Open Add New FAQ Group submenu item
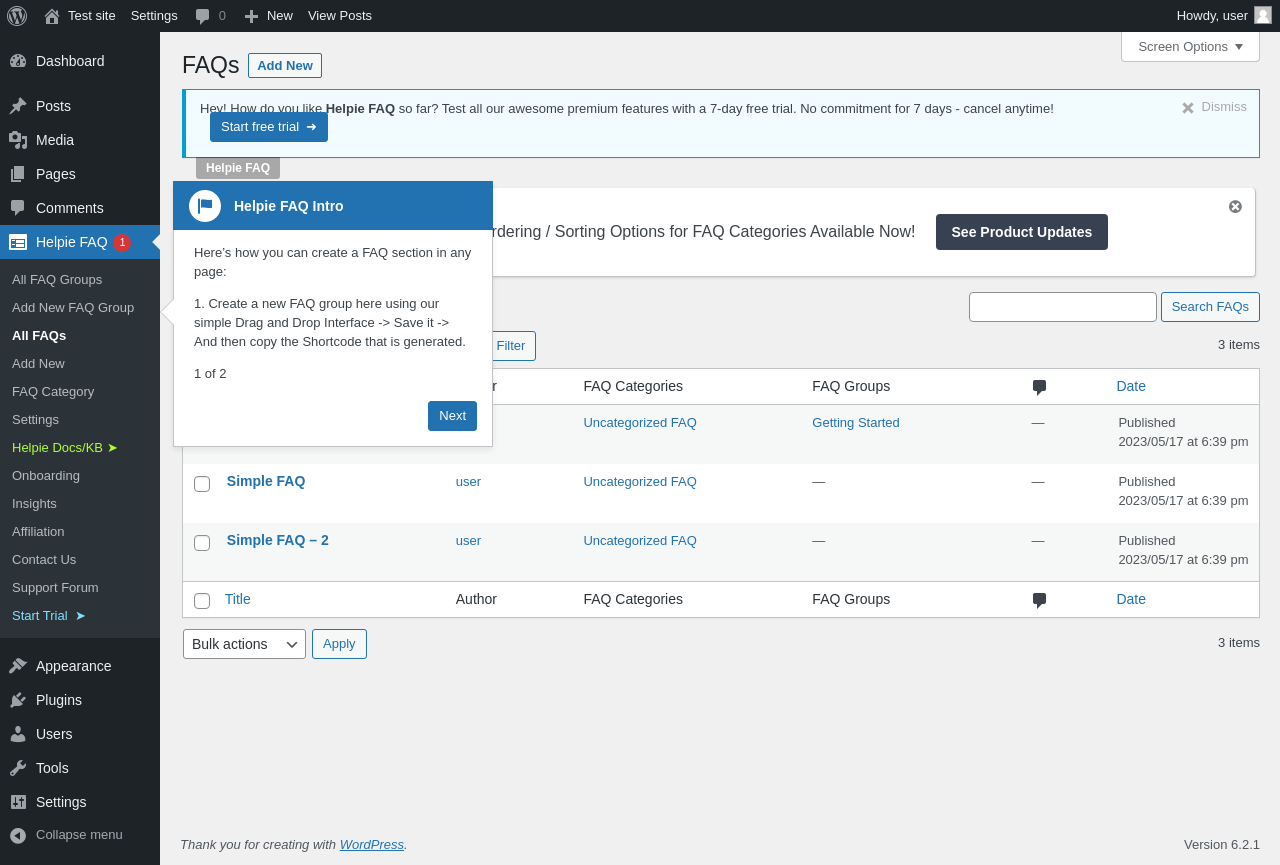The image size is (1280, 865). coord(73,307)
